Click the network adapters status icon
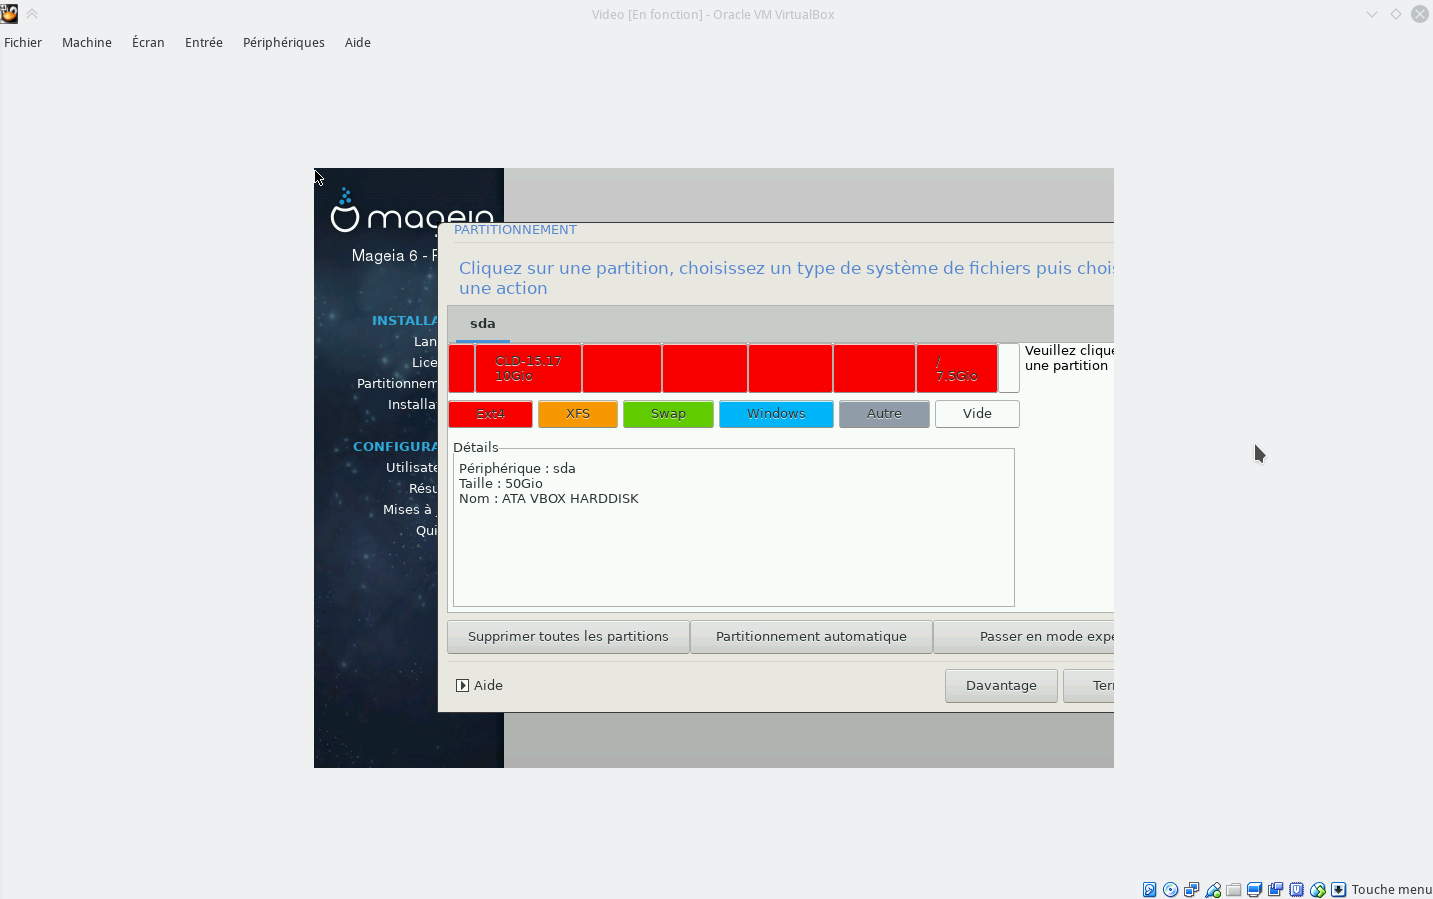Viewport: 1433px width, 899px height. pos(1192,889)
